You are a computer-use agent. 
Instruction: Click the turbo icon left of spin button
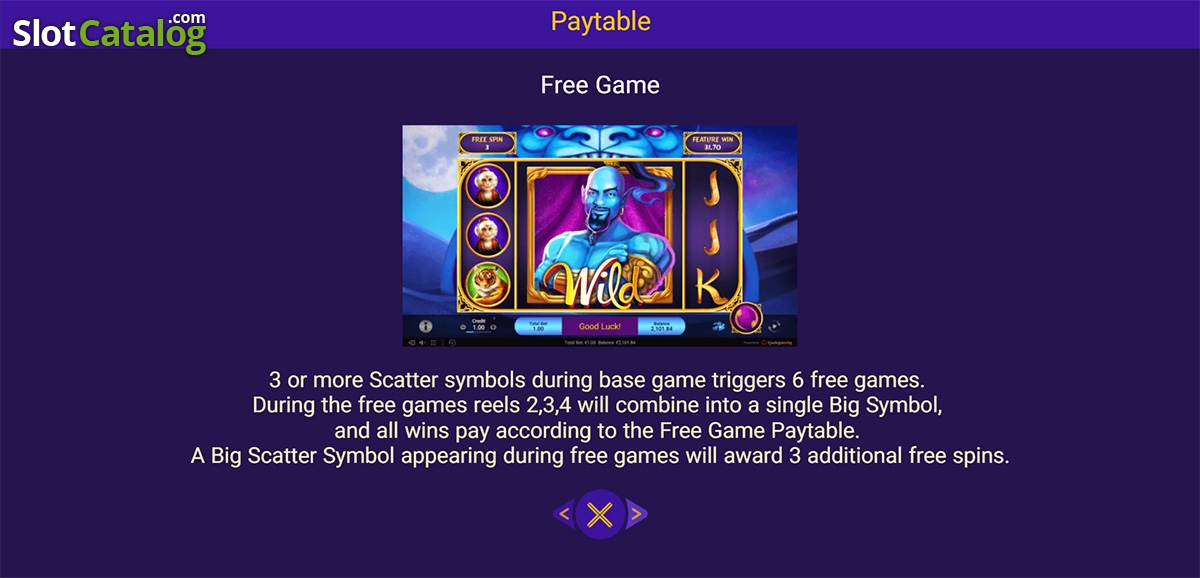coord(719,326)
